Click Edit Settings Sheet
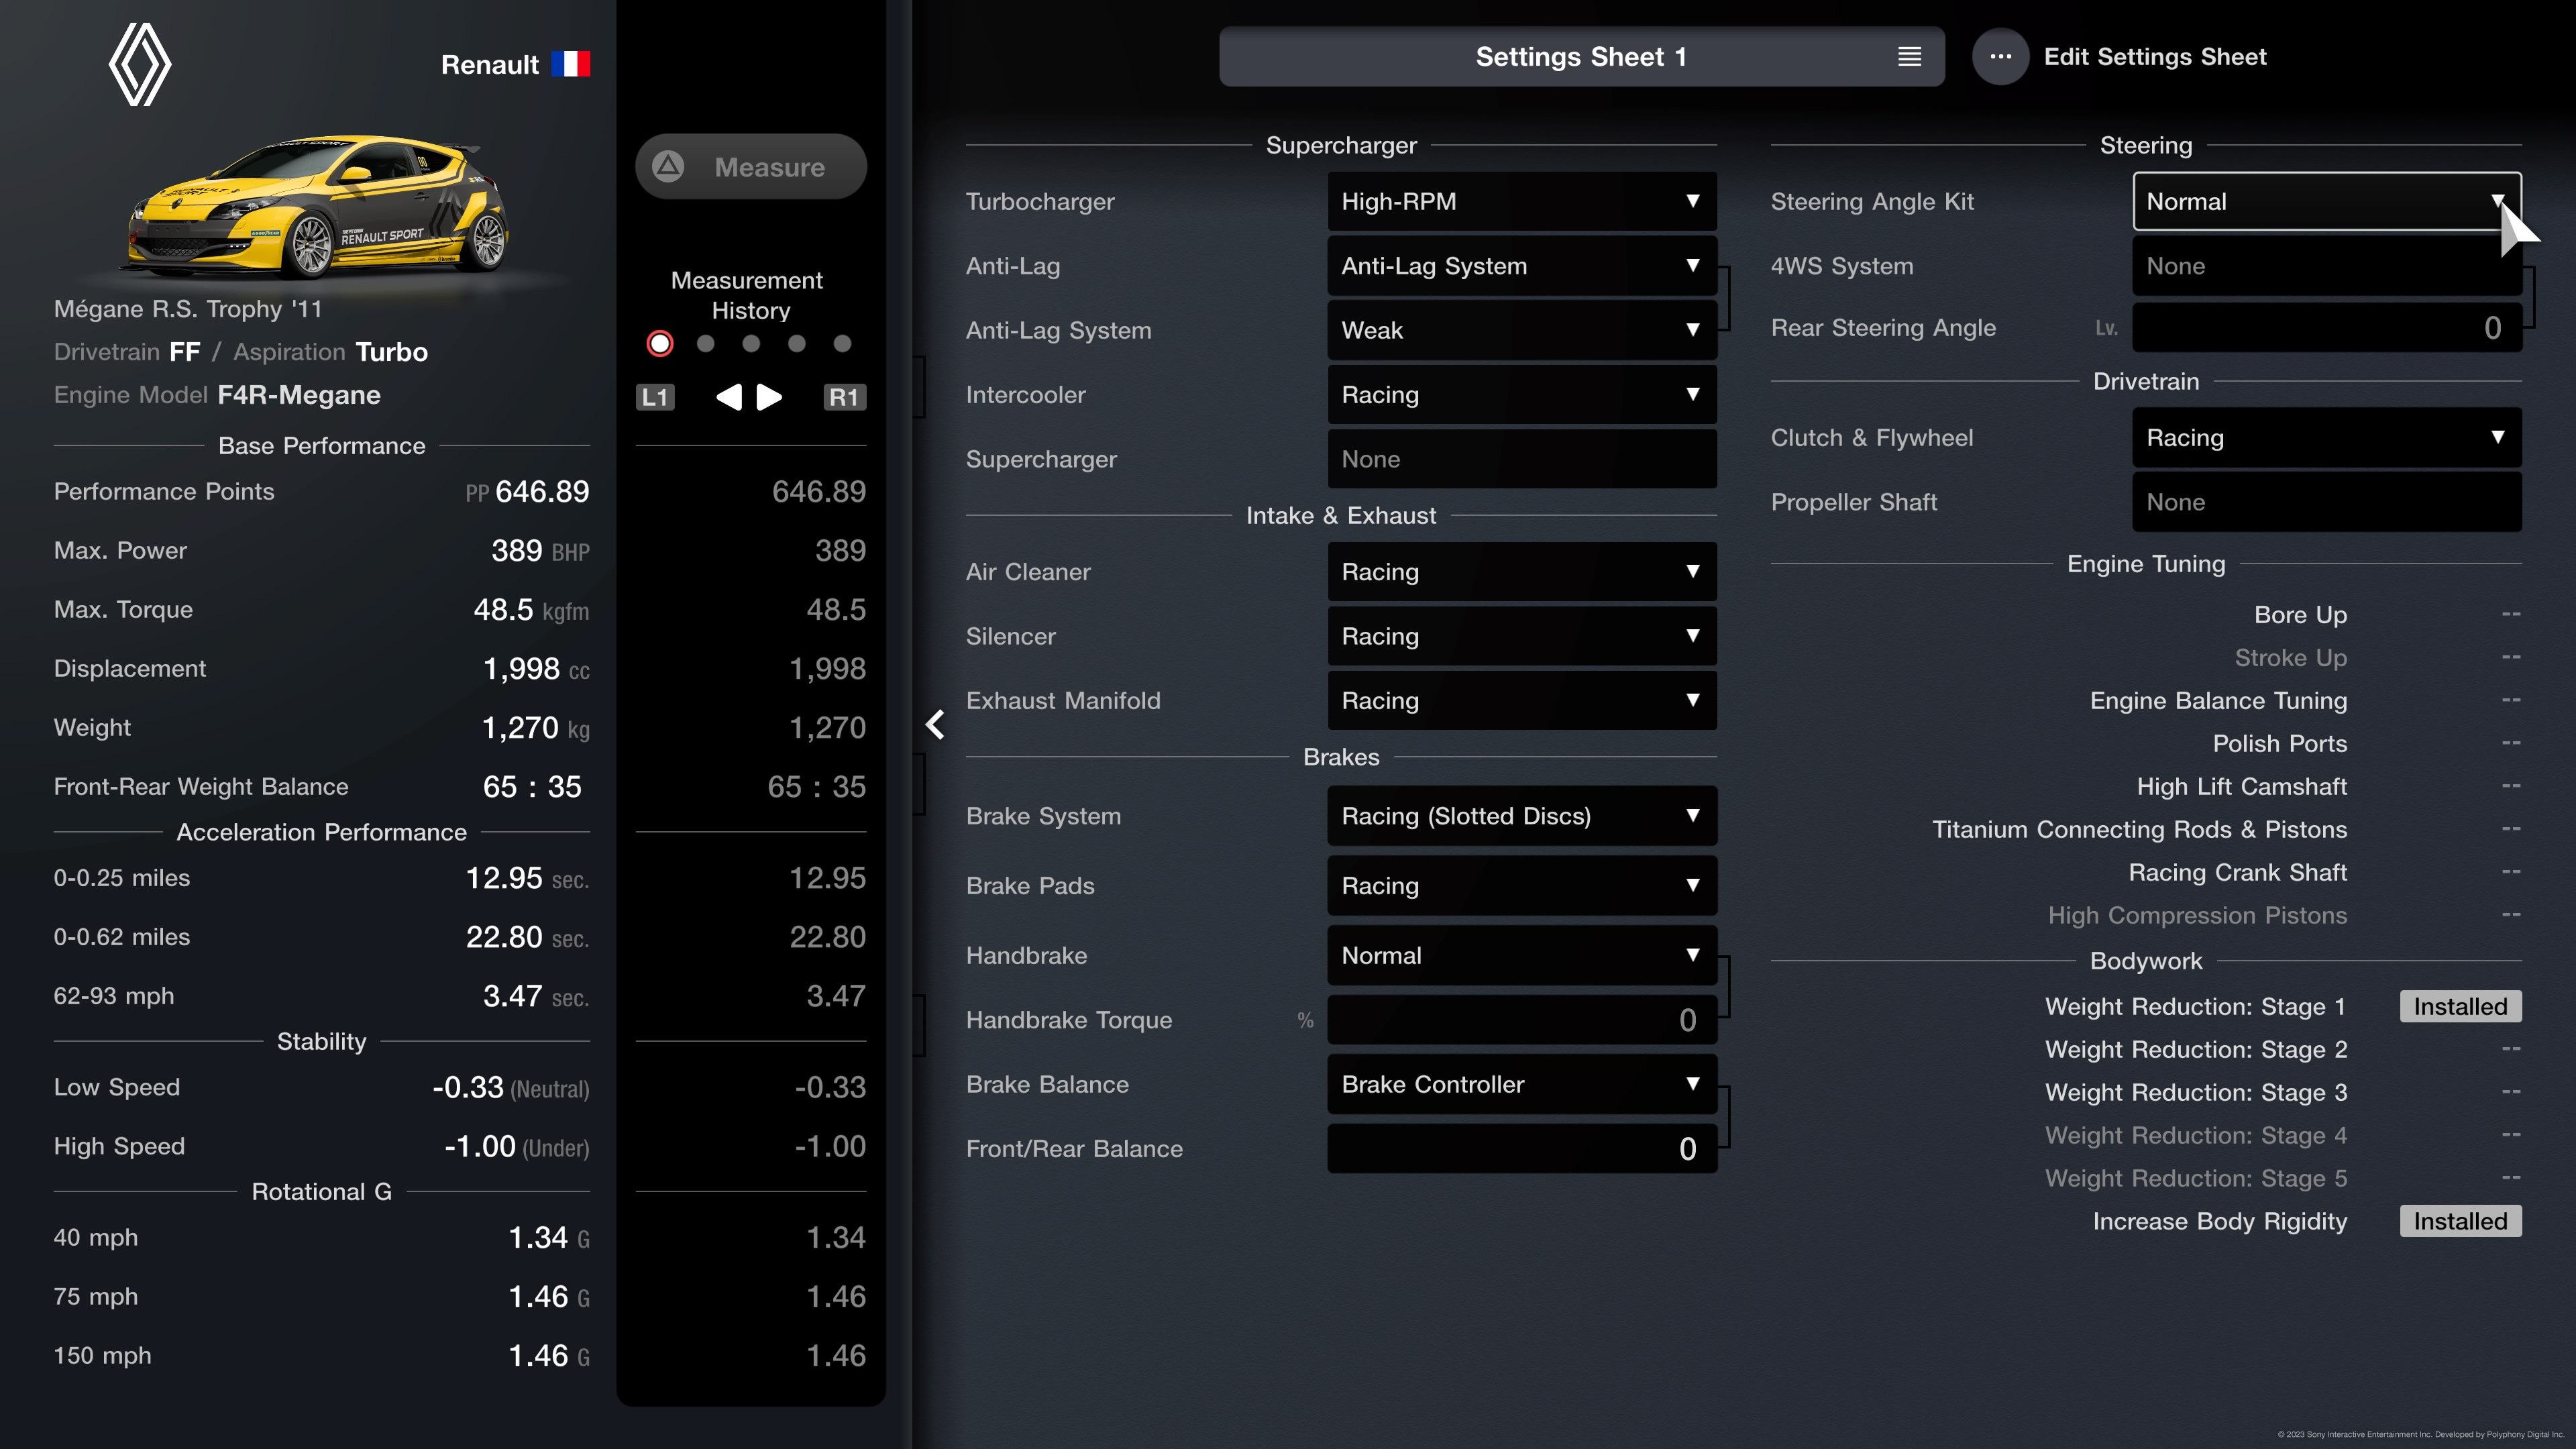 [2154, 57]
